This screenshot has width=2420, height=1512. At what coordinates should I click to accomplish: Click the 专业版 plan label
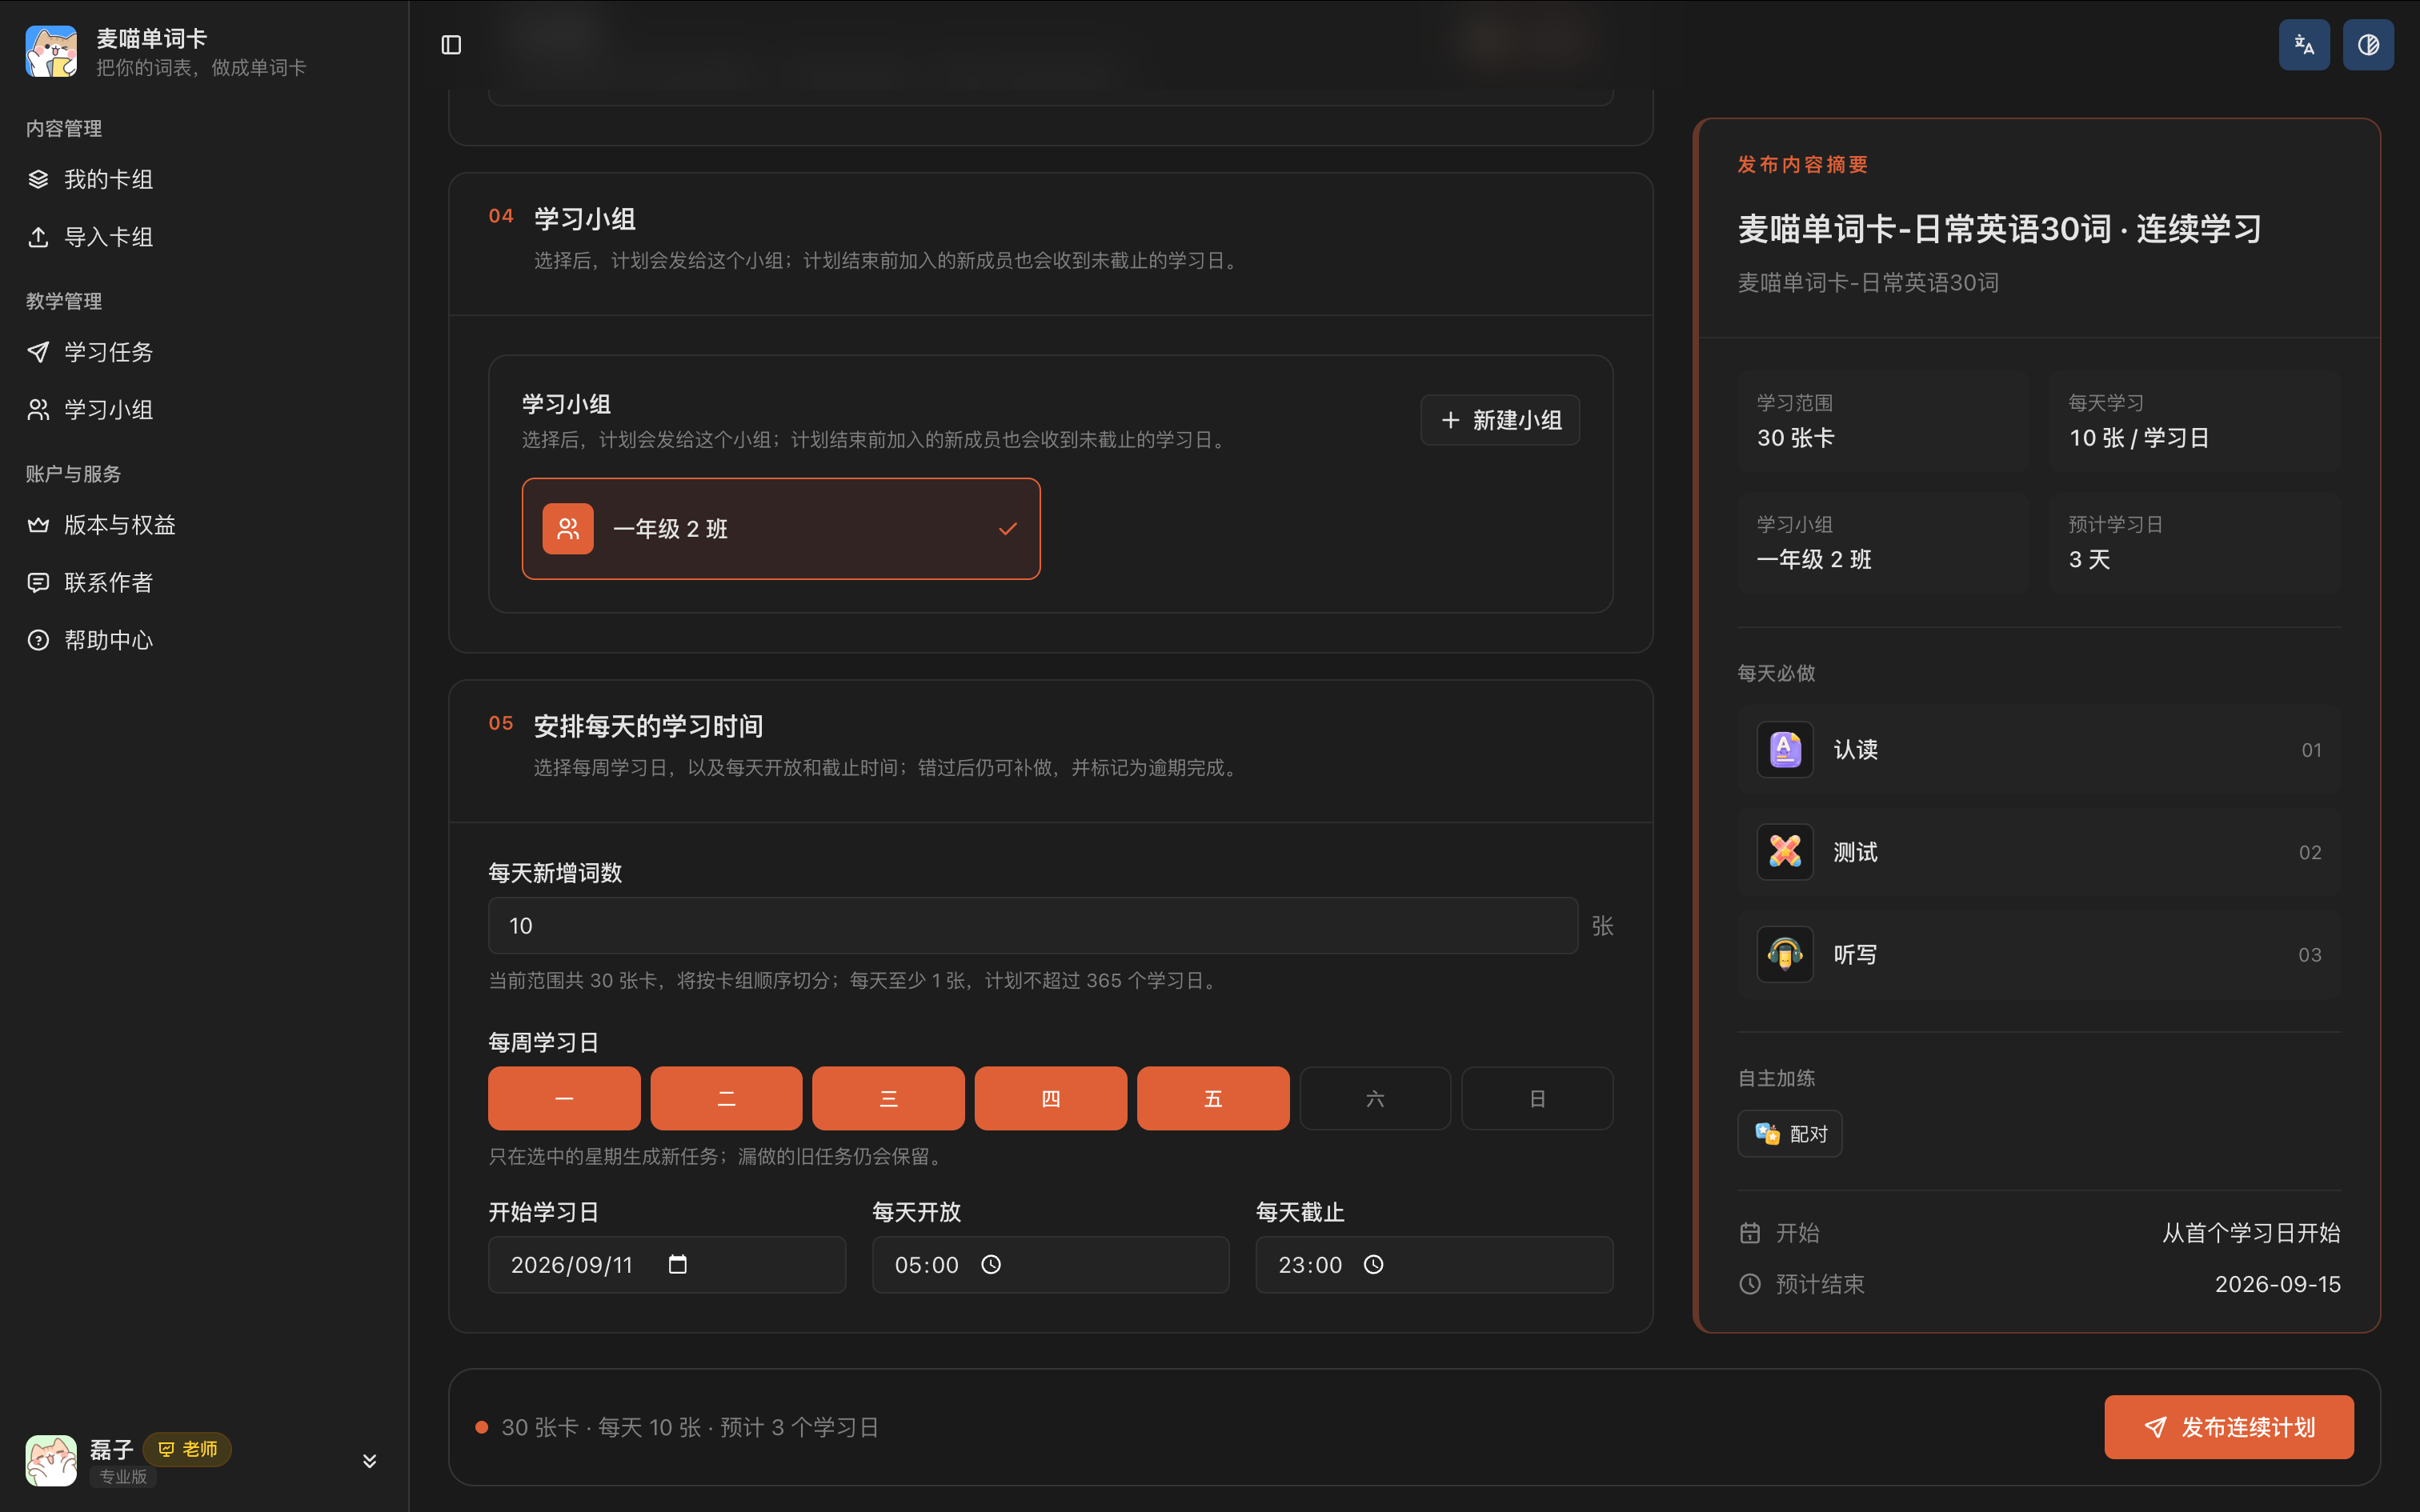pos(123,1476)
